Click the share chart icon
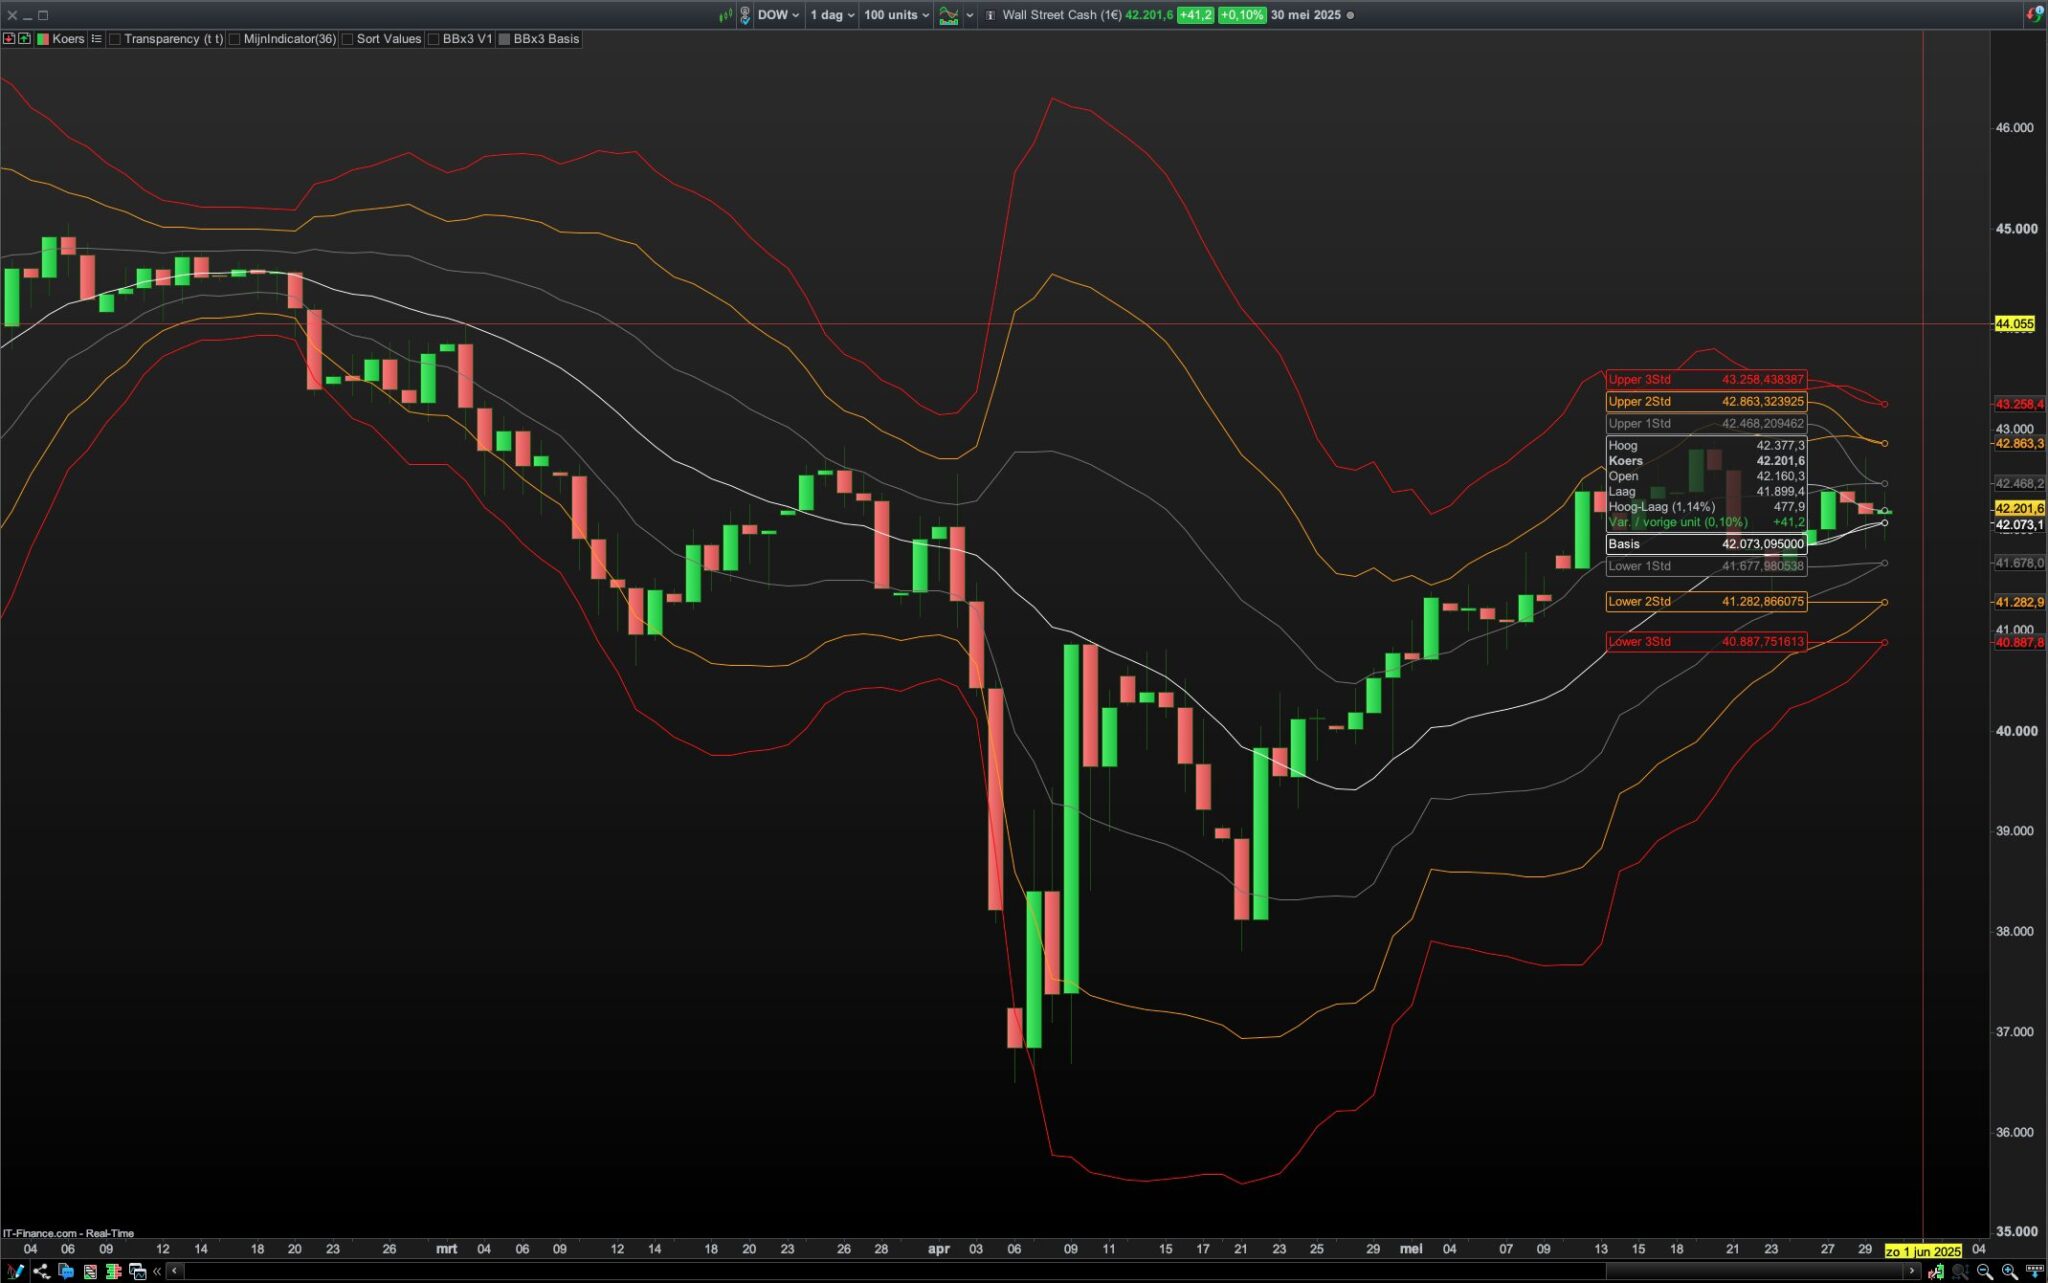Screen dimensions: 2048x1283 [41, 1272]
